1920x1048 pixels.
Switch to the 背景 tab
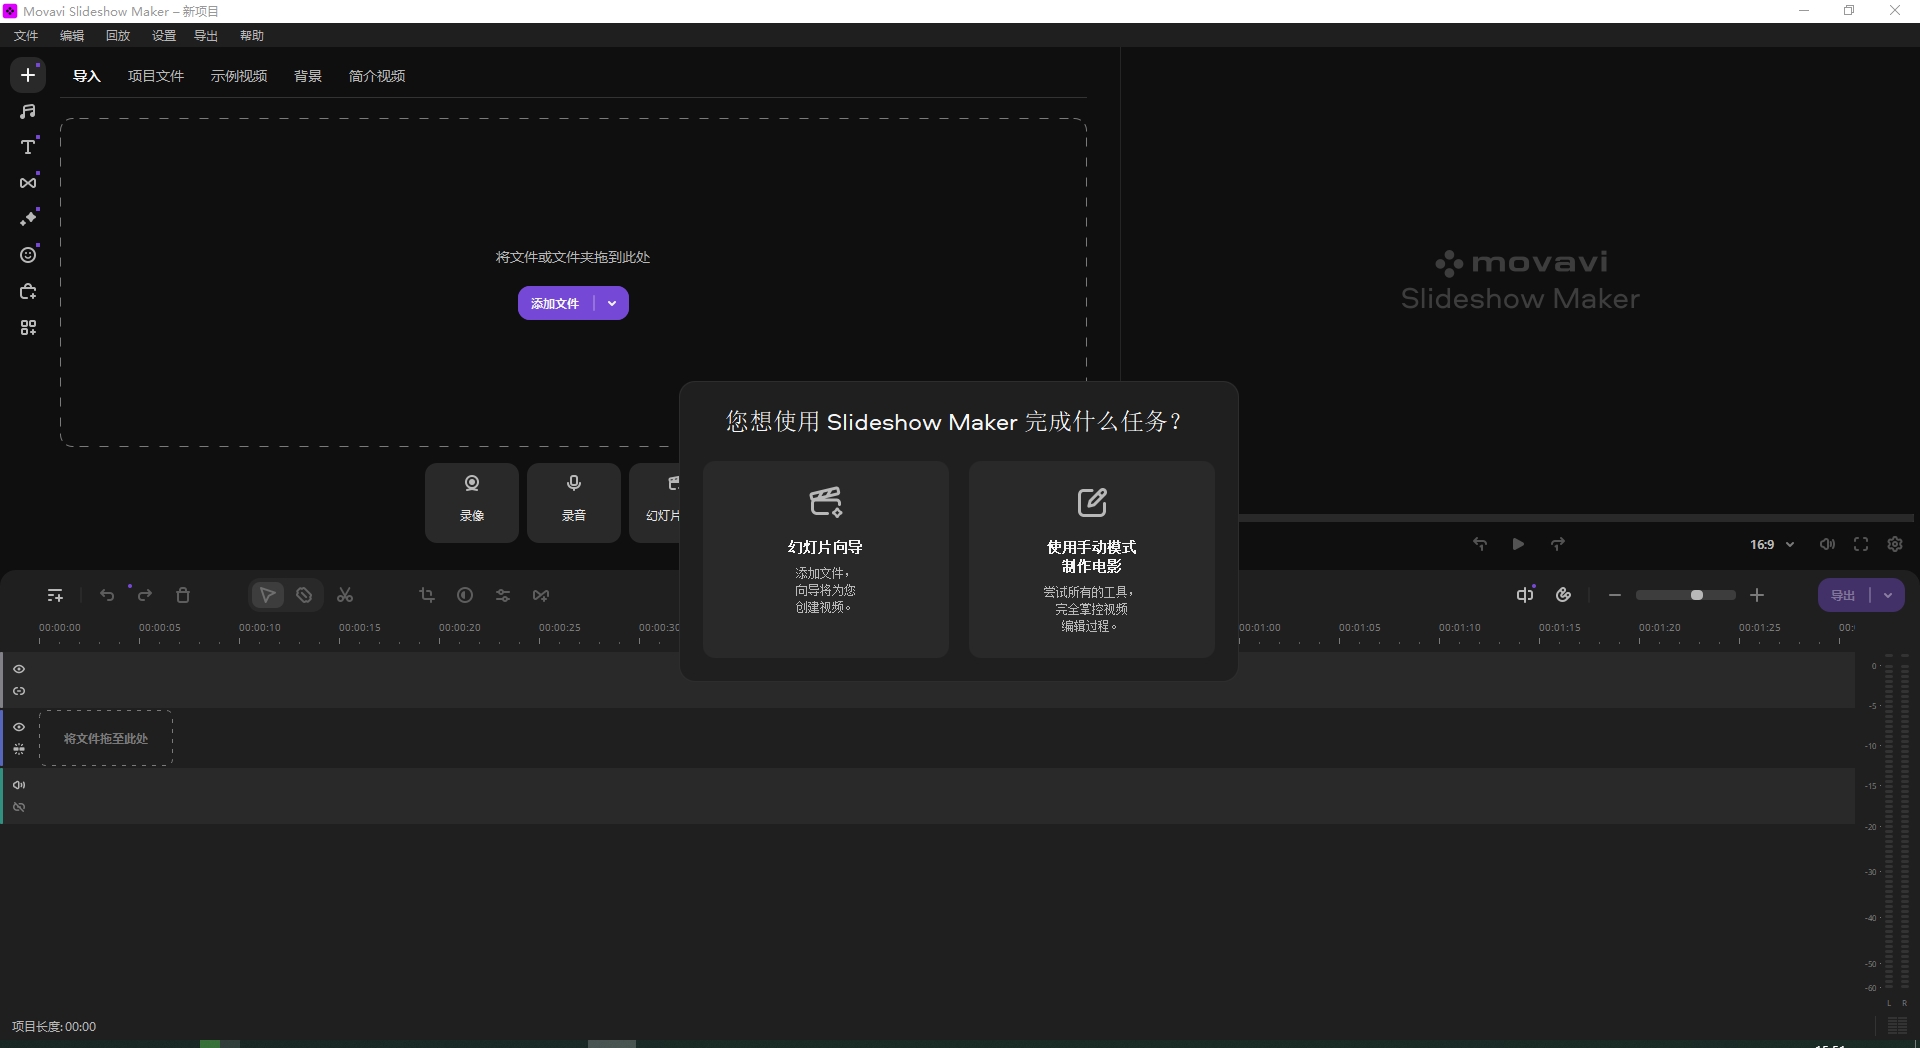tap(308, 76)
